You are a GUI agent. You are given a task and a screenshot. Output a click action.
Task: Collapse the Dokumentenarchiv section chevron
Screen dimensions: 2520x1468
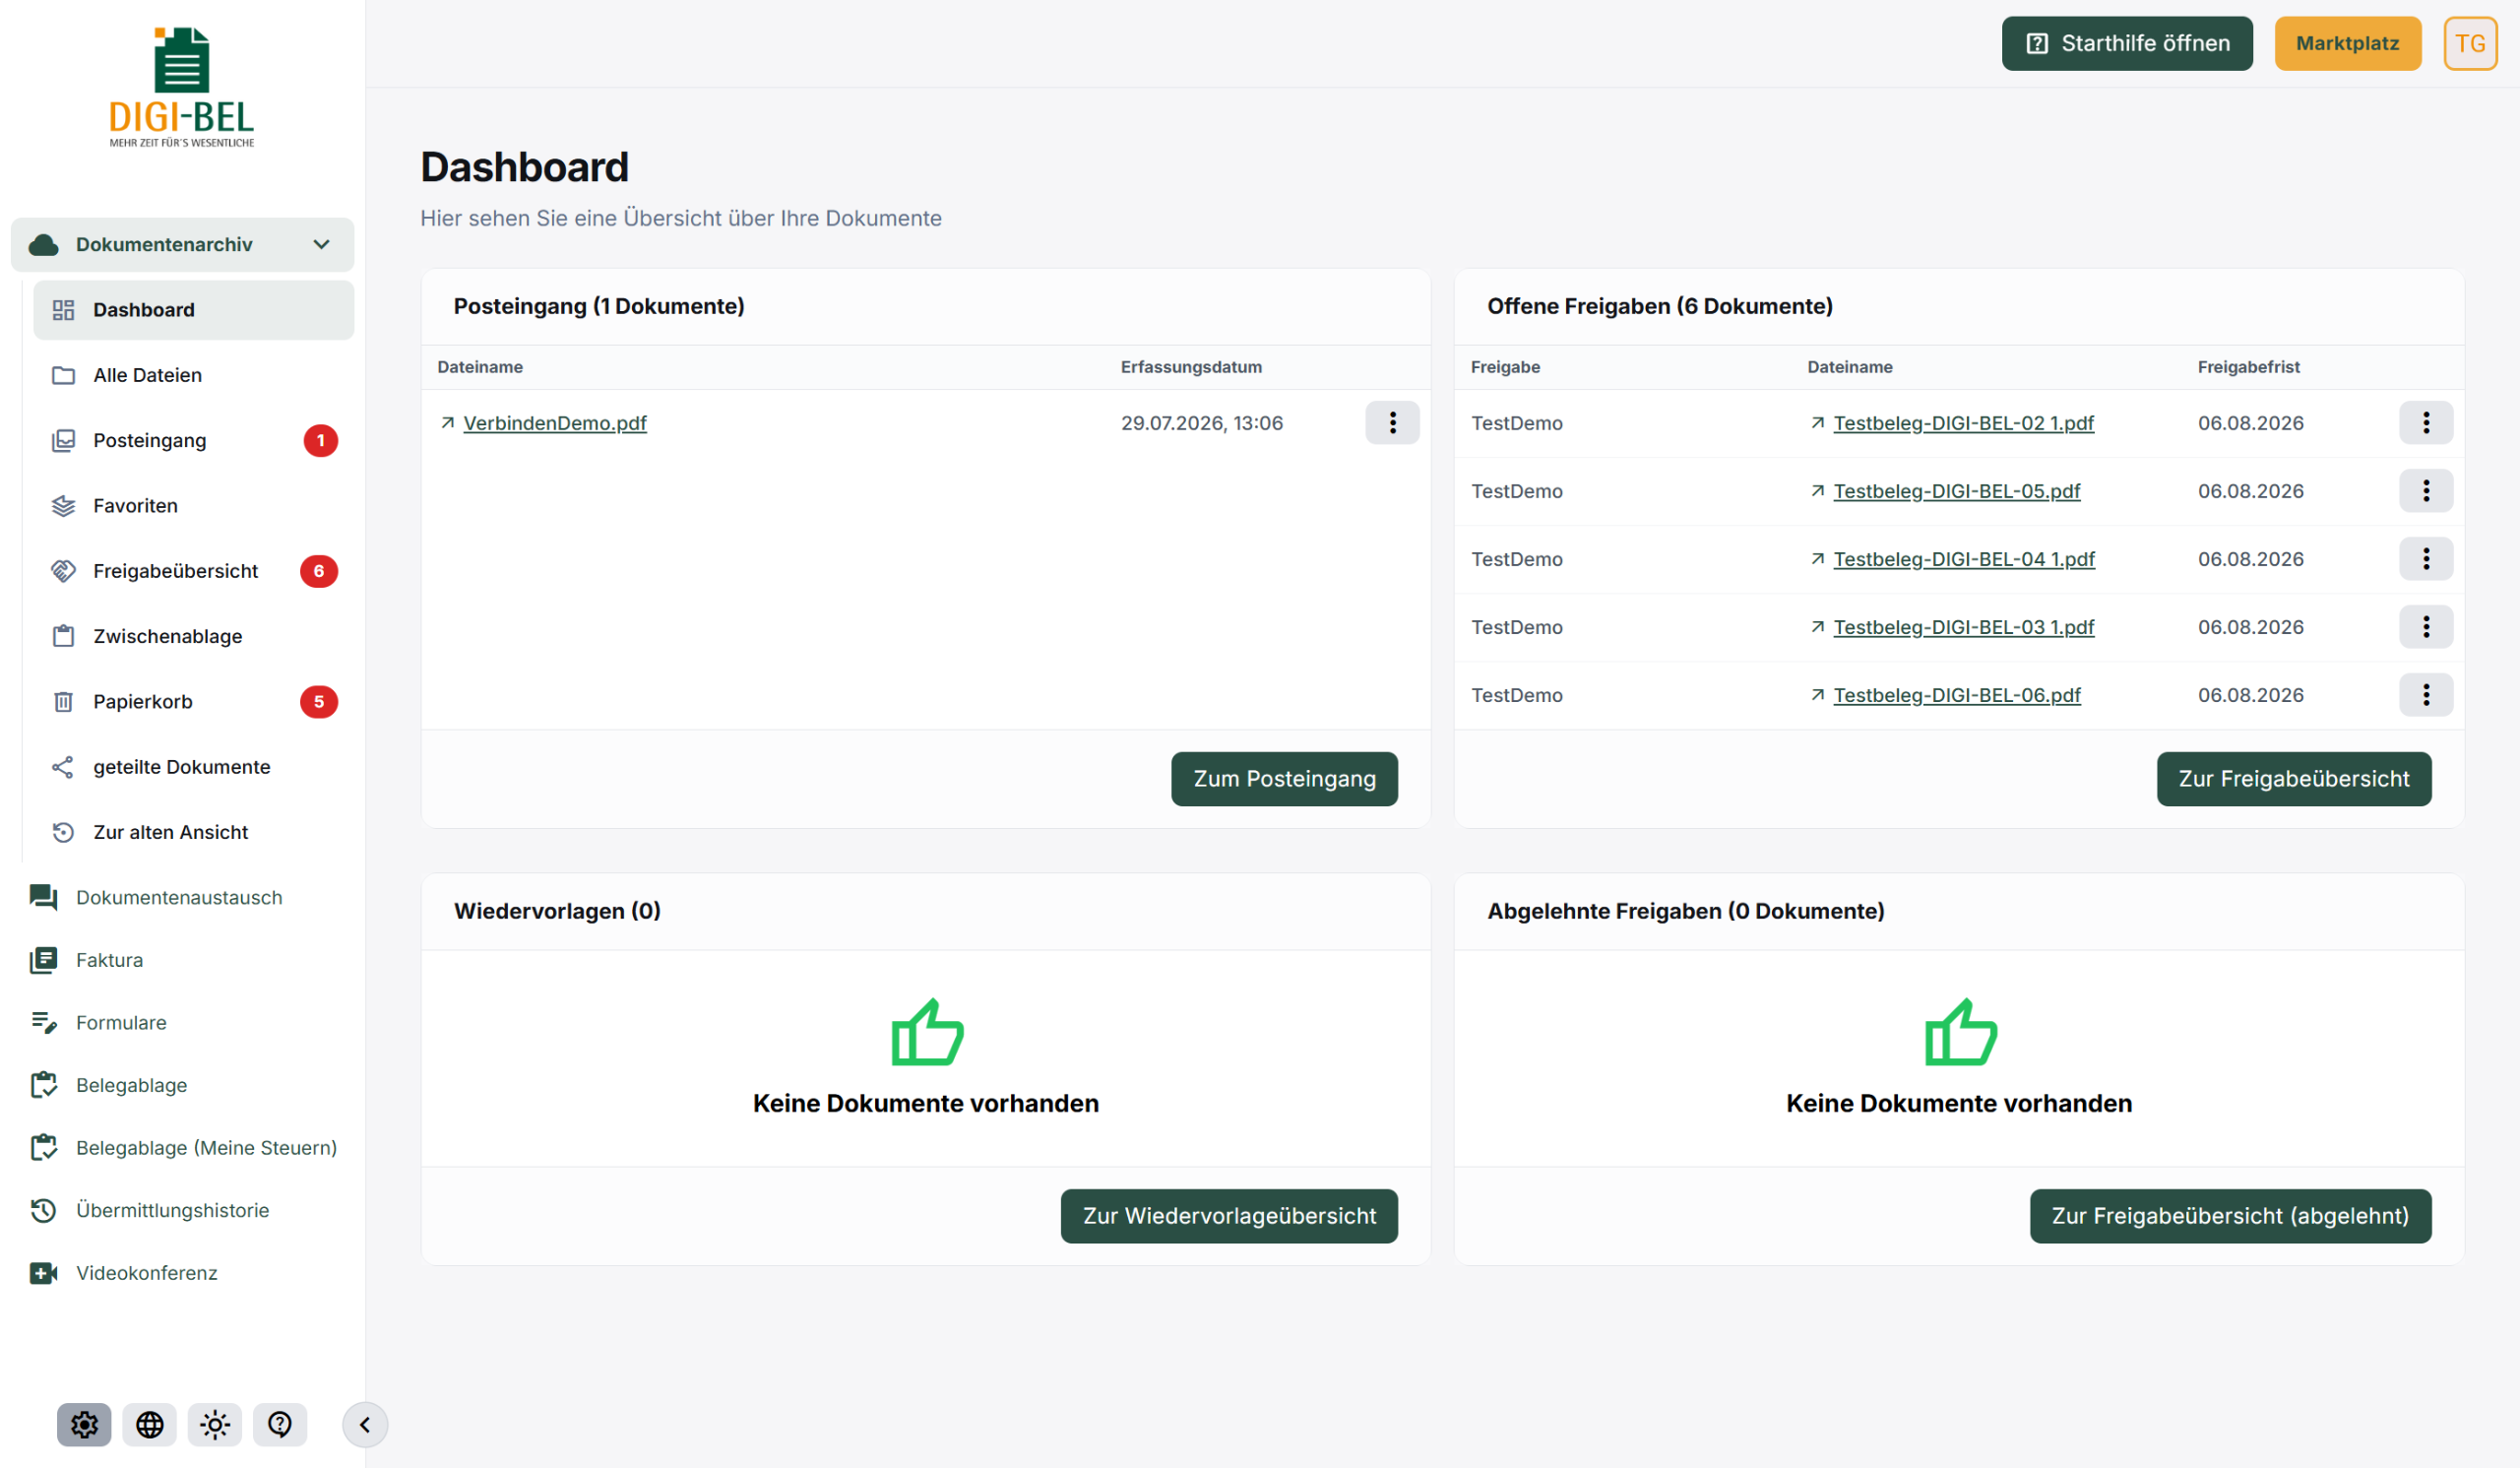321,244
